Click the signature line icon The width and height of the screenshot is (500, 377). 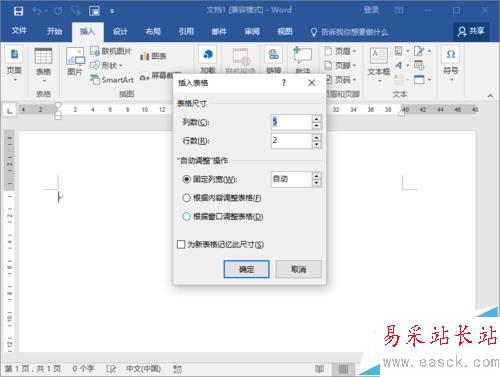[x=419, y=51]
